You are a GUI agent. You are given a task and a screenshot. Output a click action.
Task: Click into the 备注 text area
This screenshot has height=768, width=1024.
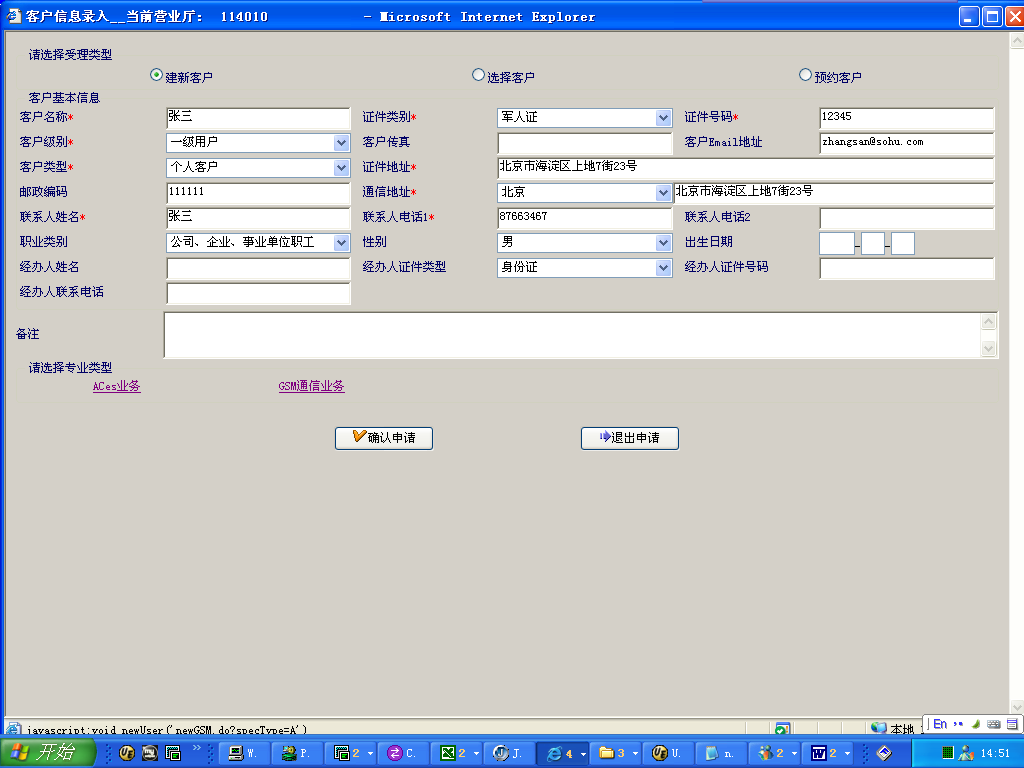570,335
